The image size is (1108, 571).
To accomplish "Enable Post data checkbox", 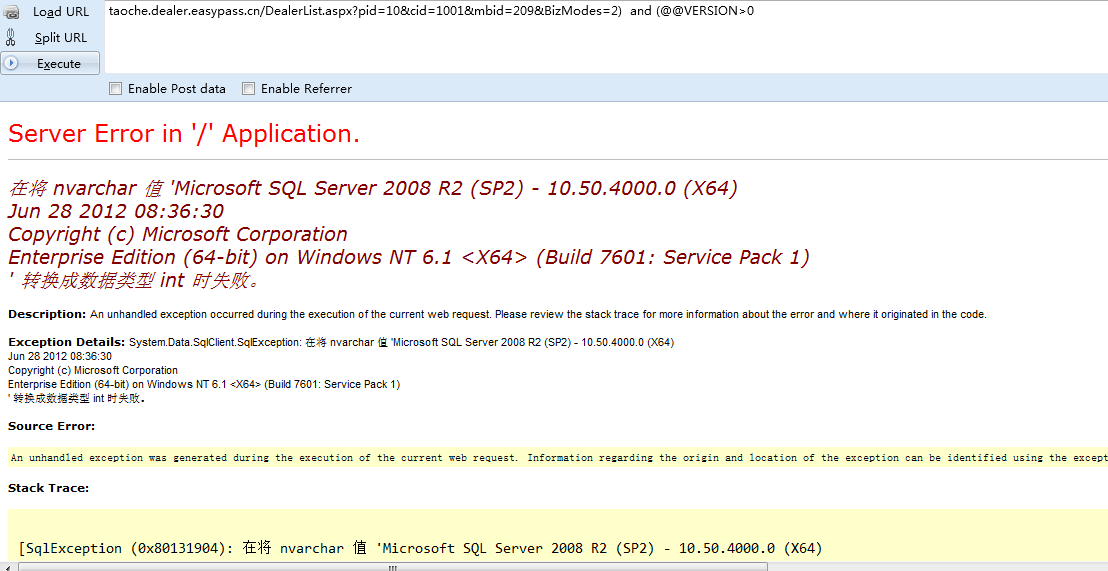I will tap(115, 88).
